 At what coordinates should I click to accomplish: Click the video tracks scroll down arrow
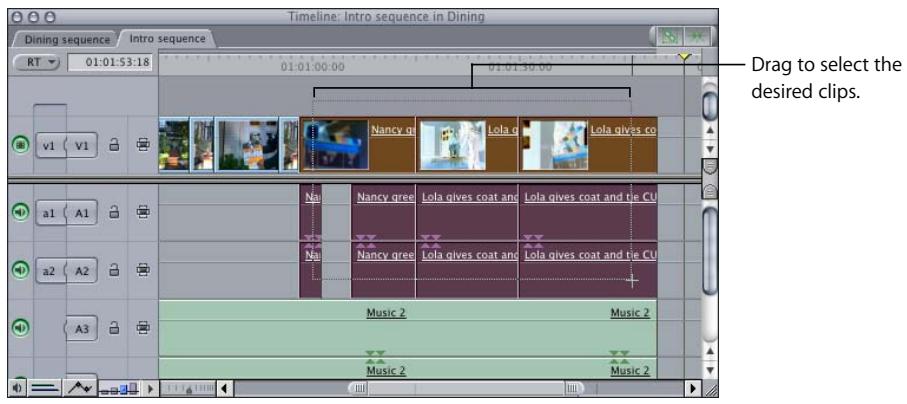tap(710, 149)
